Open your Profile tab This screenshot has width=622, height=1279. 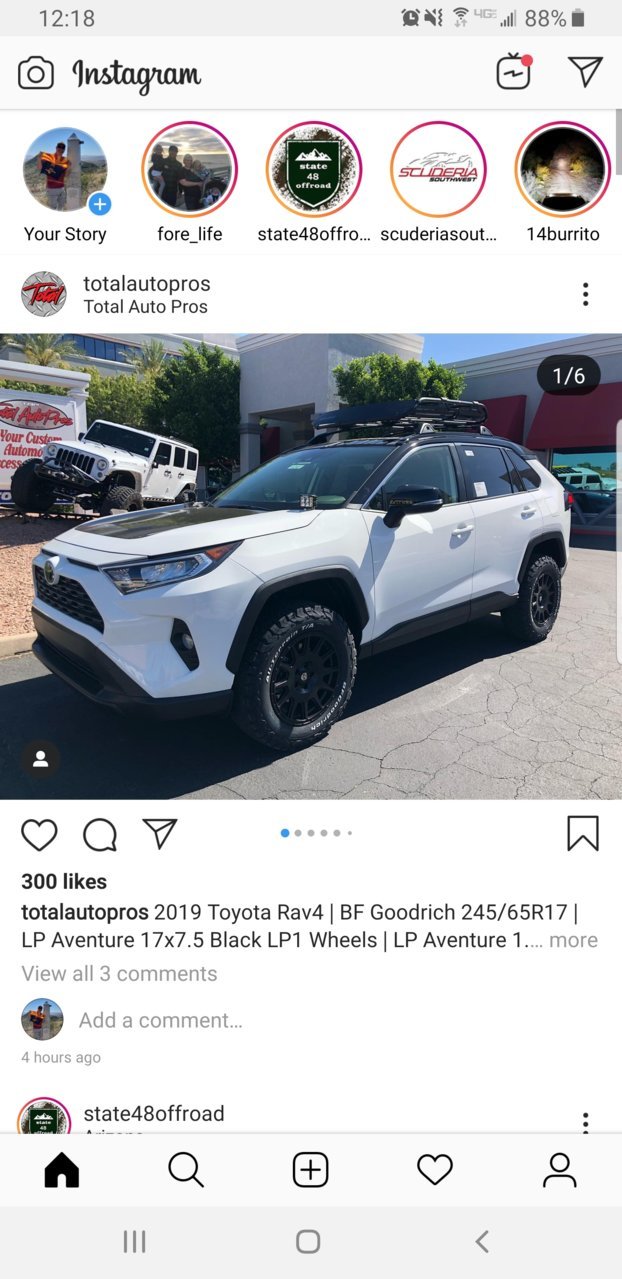[559, 1170]
